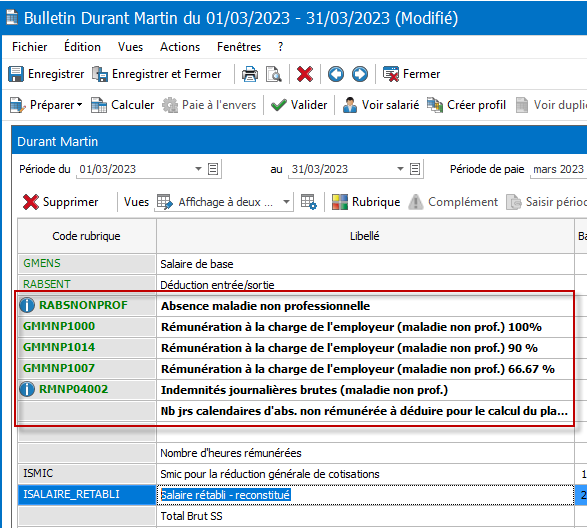
Task: Click the red X delete toolbar icon
Action: tap(305, 74)
